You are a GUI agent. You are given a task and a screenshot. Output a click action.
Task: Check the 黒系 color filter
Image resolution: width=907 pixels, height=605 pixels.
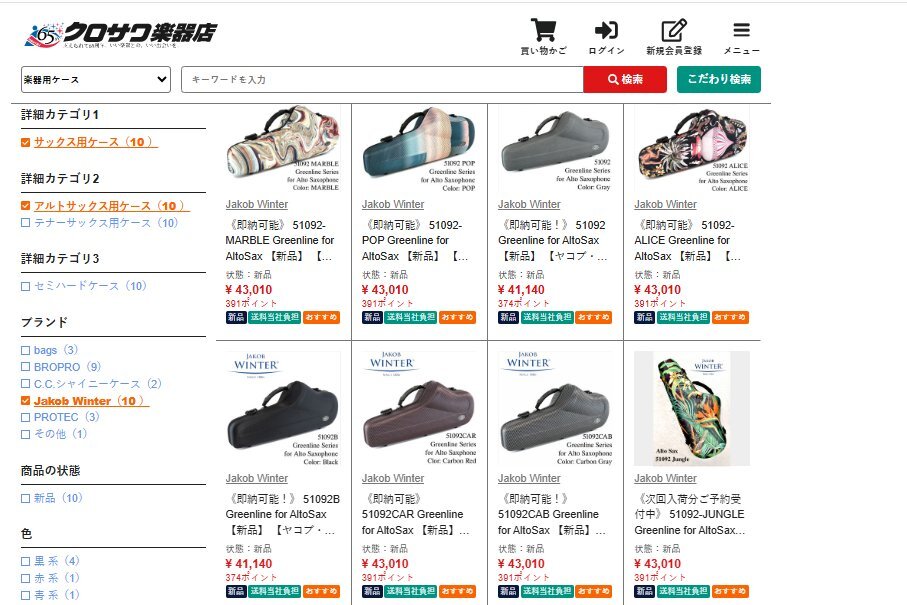pyautogui.click(x=25, y=561)
